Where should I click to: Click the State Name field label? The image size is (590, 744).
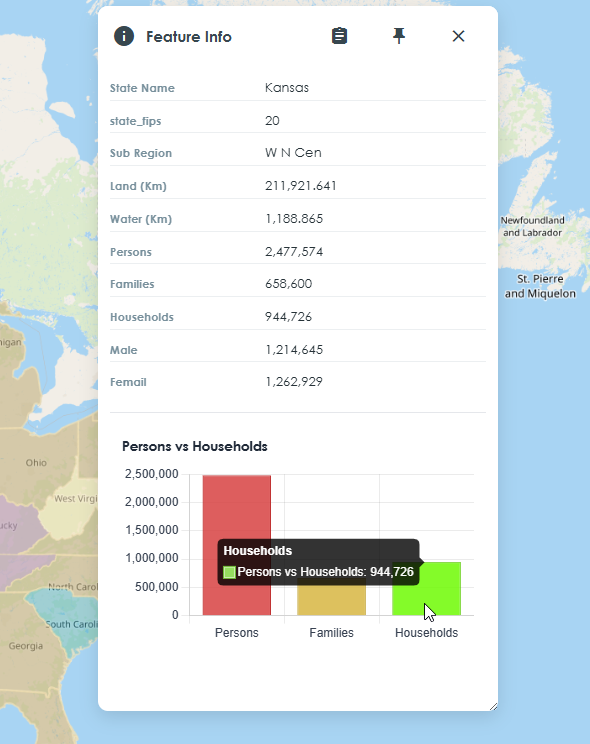(x=142, y=88)
